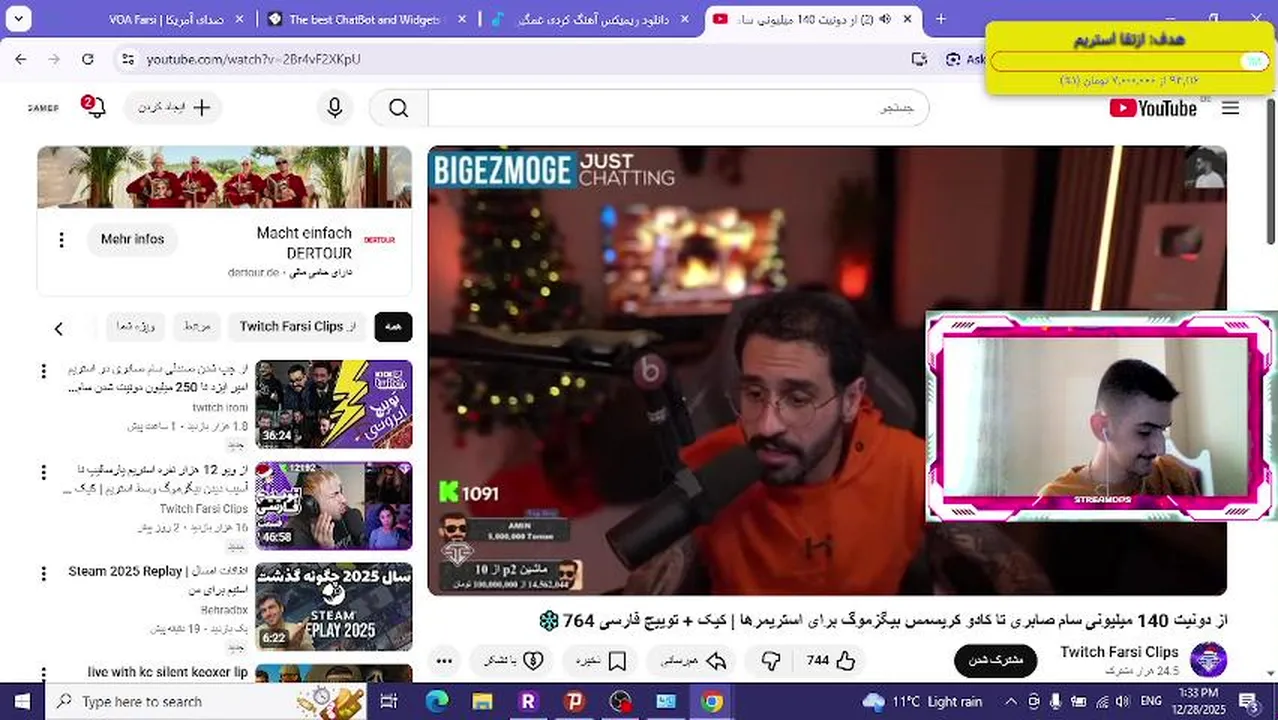Image resolution: width=1278 pixels, height=720 pixels.
Task: Open the ENG language indicator
Action: pyautogui.click(x=1151, y=701)
